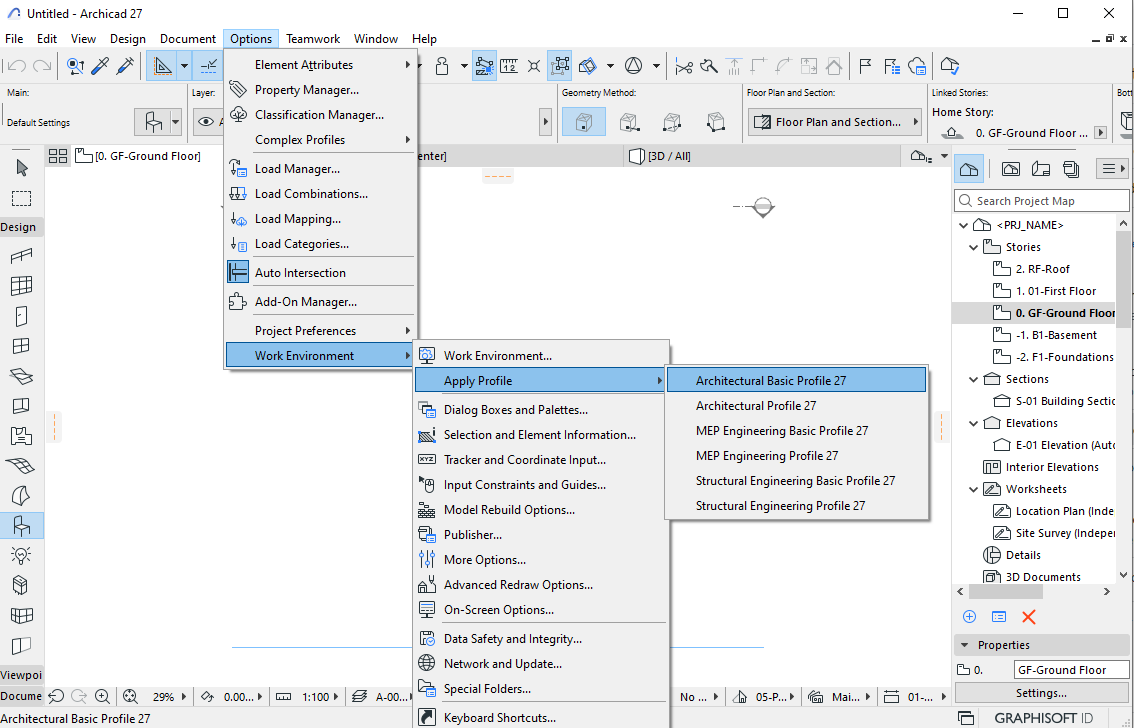Collapse the Sections tree node
The image size is (1134, 728).
point(973,380)
